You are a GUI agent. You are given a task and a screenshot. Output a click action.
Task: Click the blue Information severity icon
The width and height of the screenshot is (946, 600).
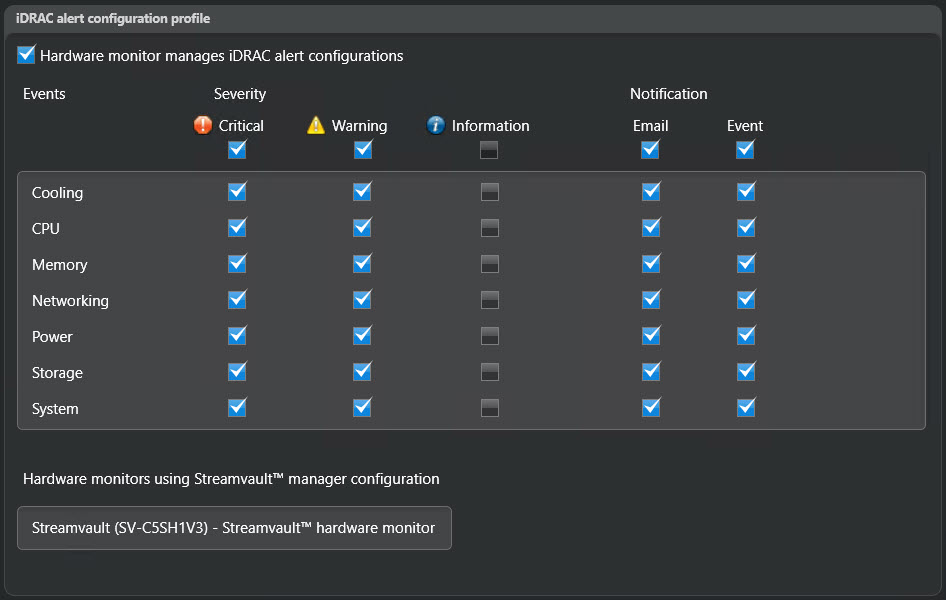436,125
